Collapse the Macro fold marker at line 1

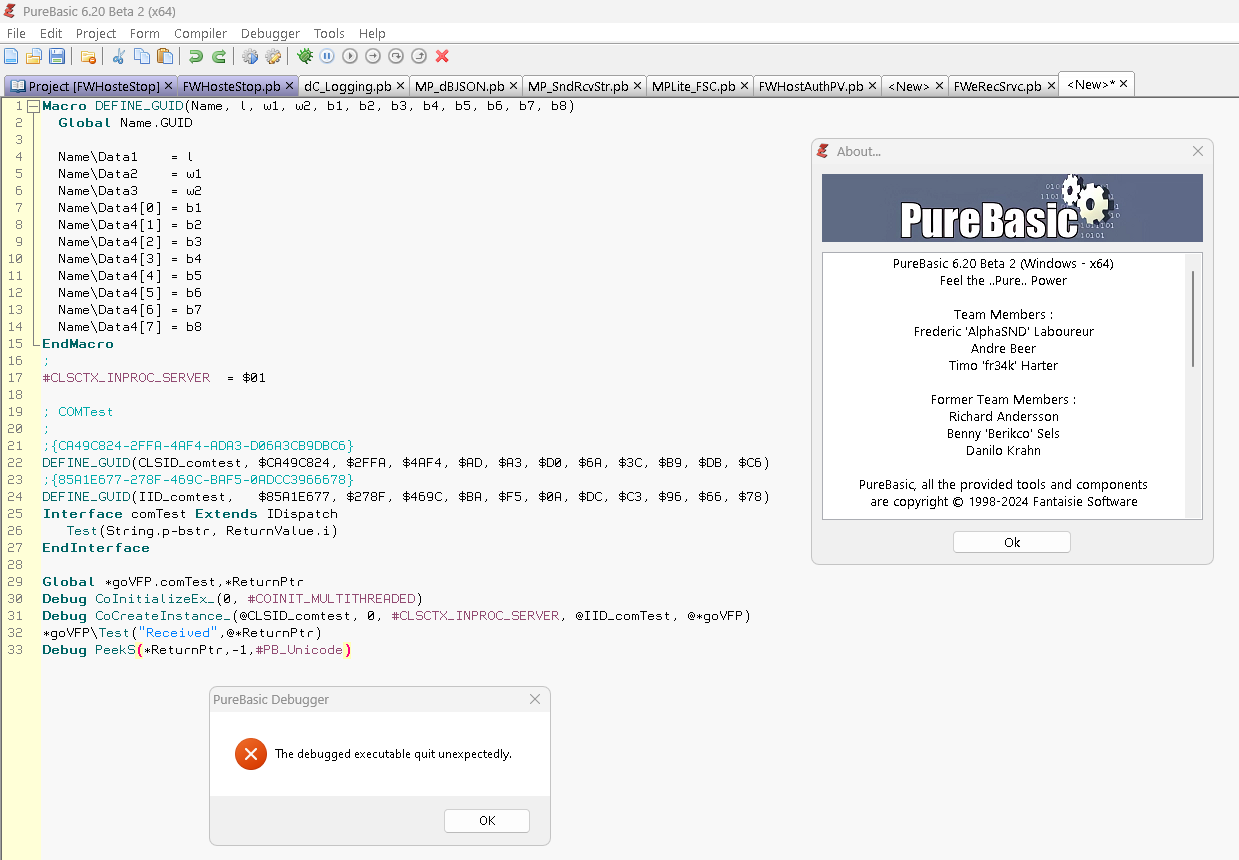[33, 106]
